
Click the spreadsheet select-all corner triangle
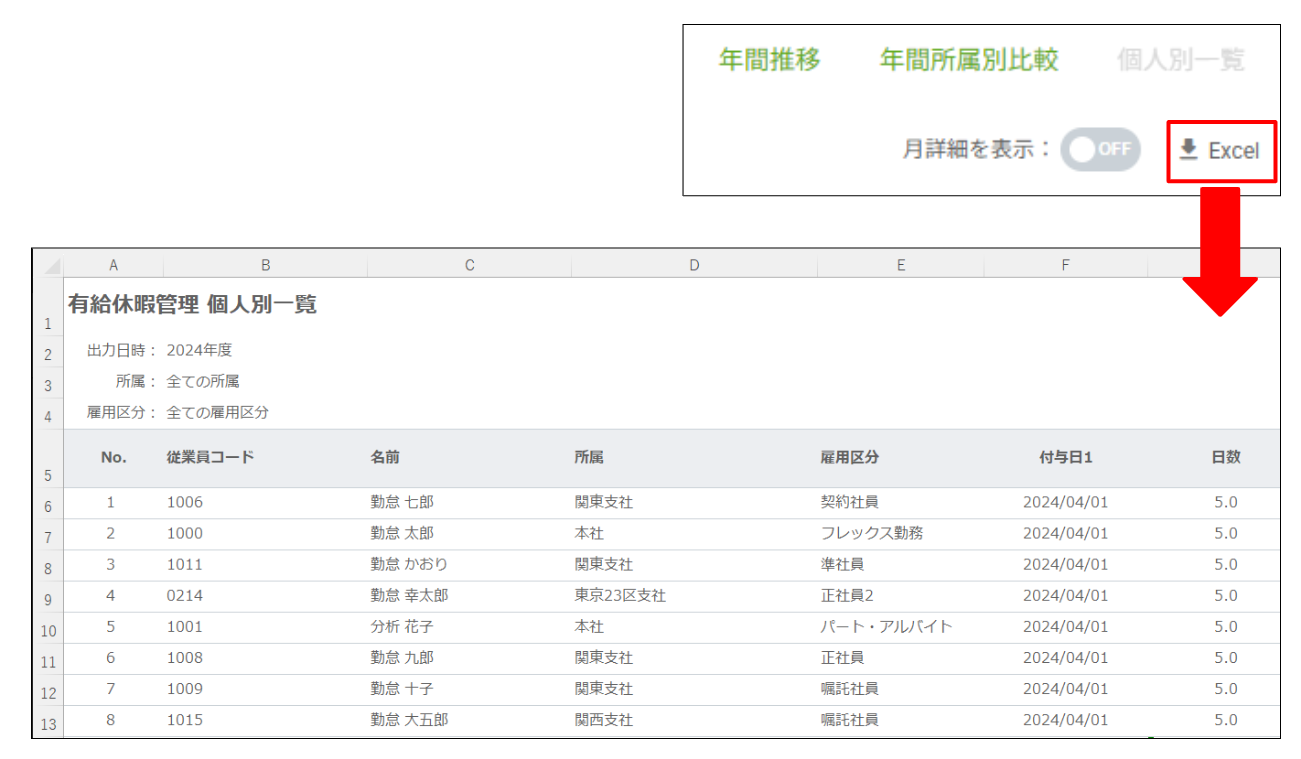[x=50, y=267]
